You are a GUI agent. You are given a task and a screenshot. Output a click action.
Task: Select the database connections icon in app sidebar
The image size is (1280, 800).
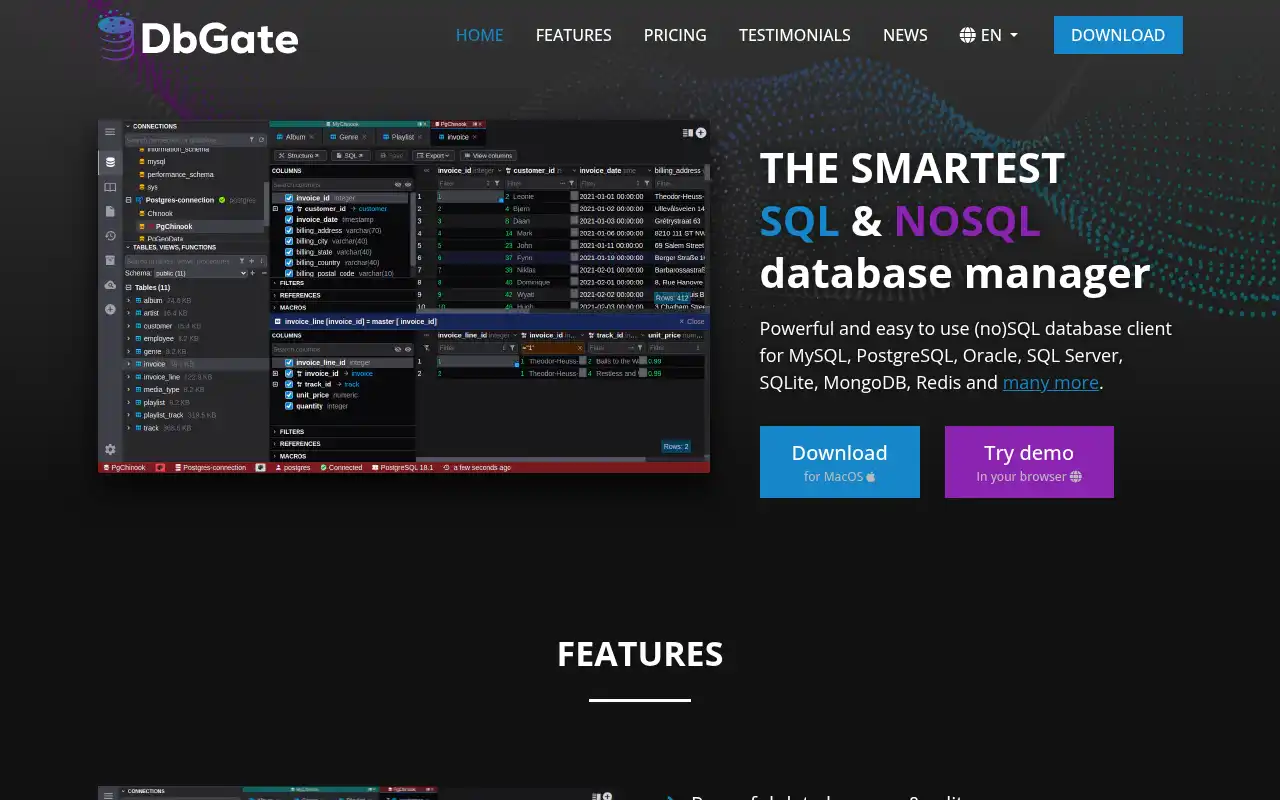[x=110, y=162]
